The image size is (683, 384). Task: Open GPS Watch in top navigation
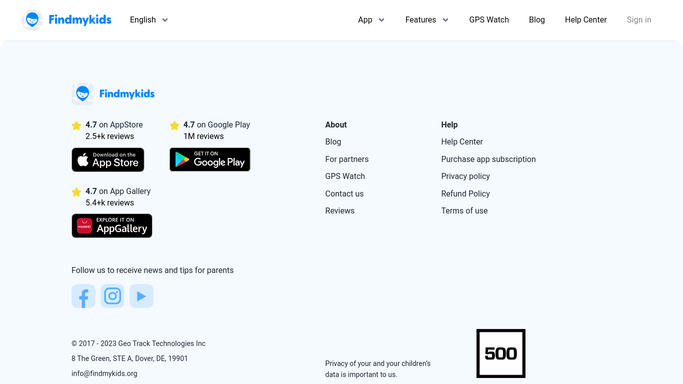[x=489, y=20]
